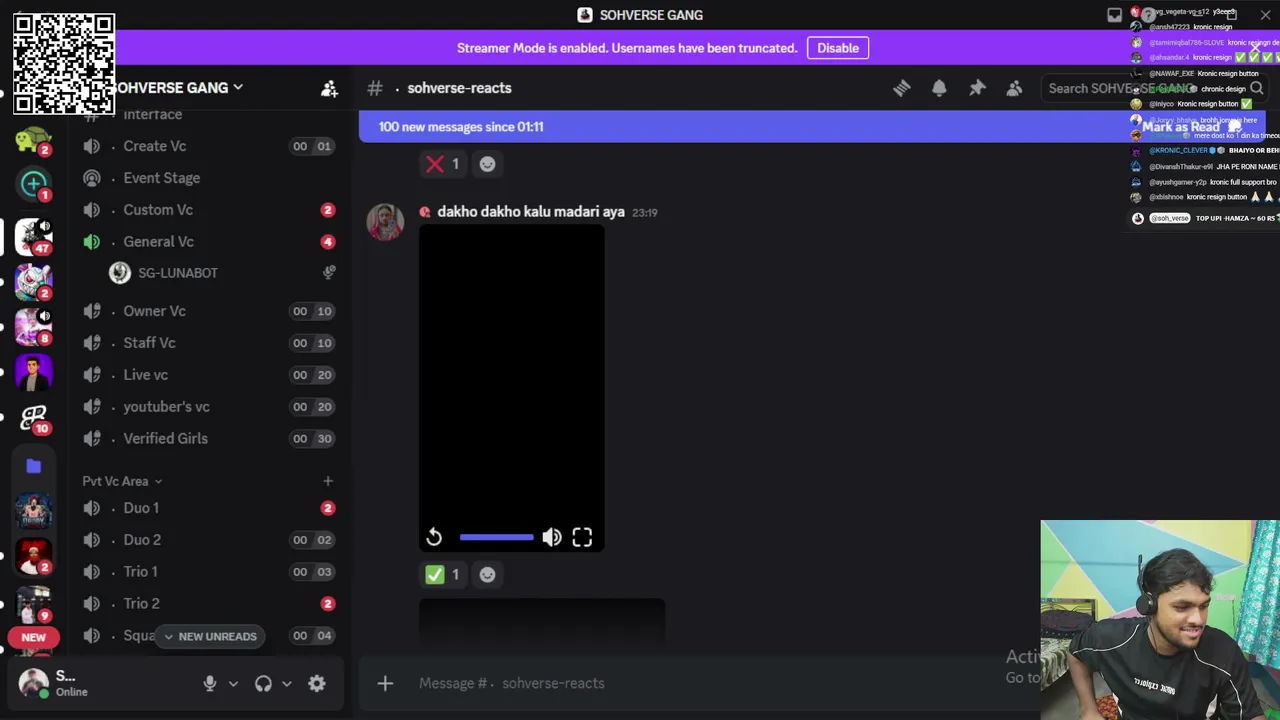Join the Staff Vc channel

pos(208,343)
